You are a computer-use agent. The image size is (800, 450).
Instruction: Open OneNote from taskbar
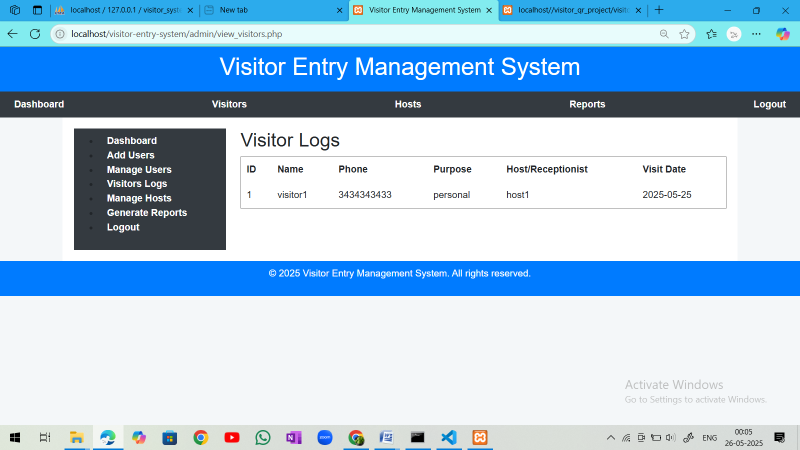tap(294, 438)
